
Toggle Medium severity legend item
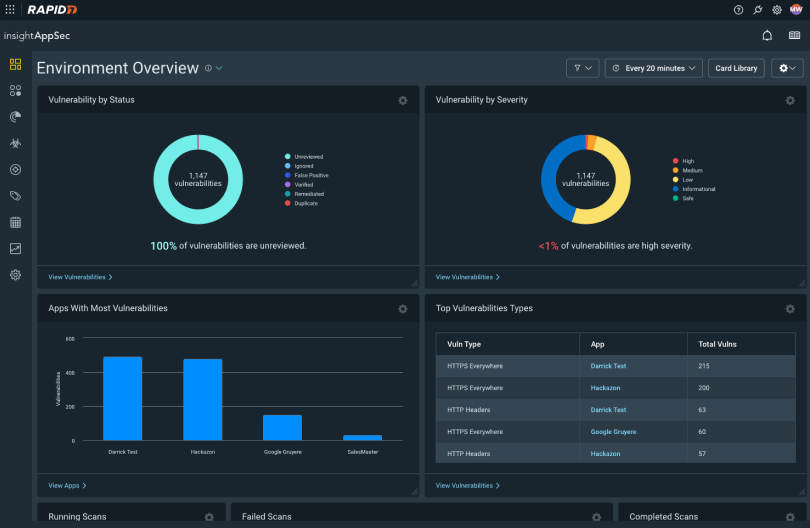coord(688,170)
